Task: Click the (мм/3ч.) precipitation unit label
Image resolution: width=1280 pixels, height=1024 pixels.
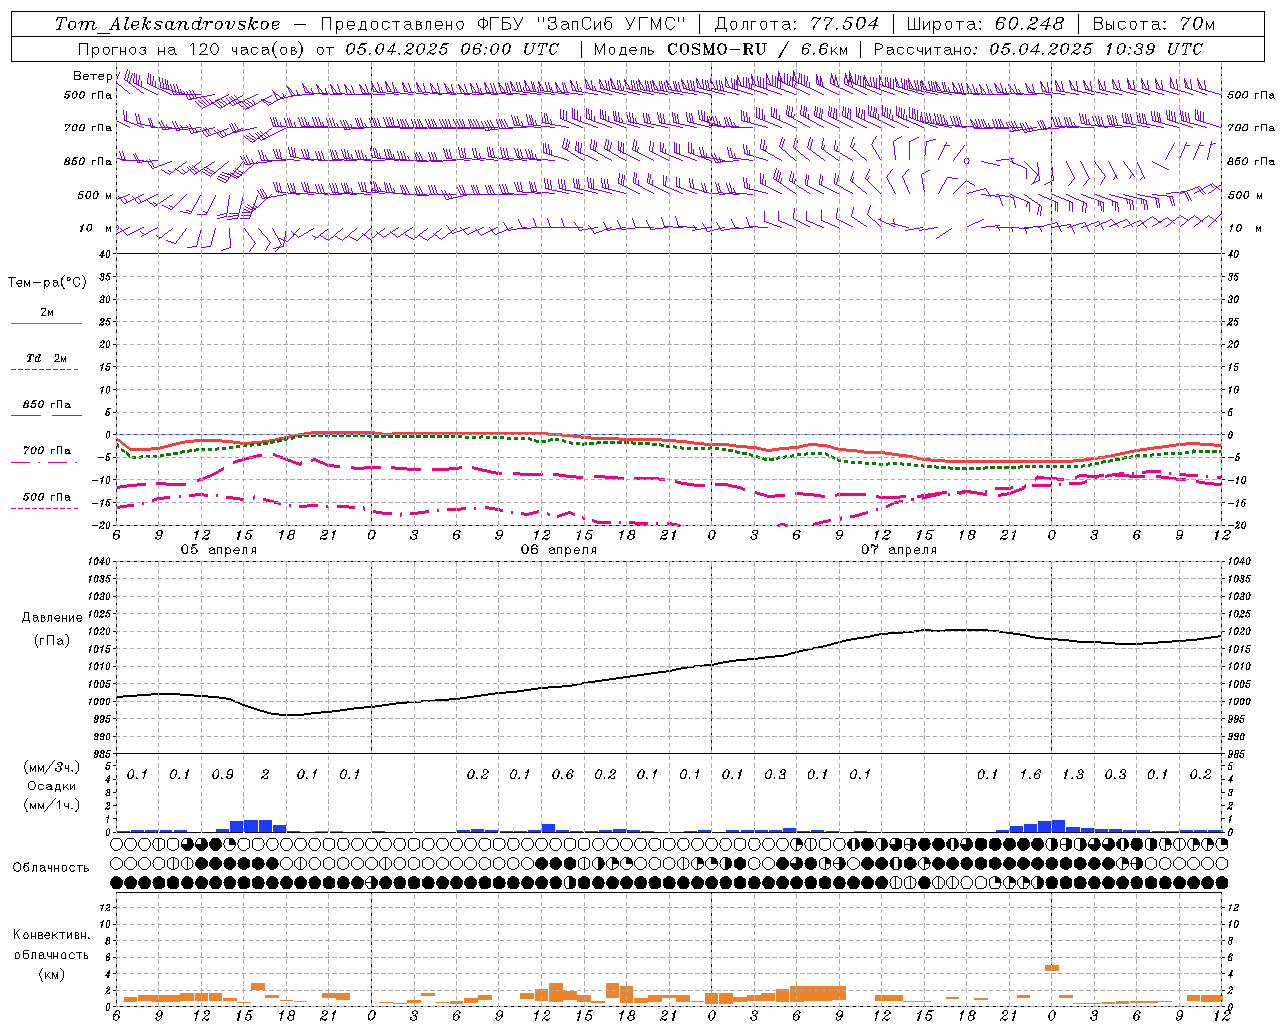Action: (x=51, y=767)
